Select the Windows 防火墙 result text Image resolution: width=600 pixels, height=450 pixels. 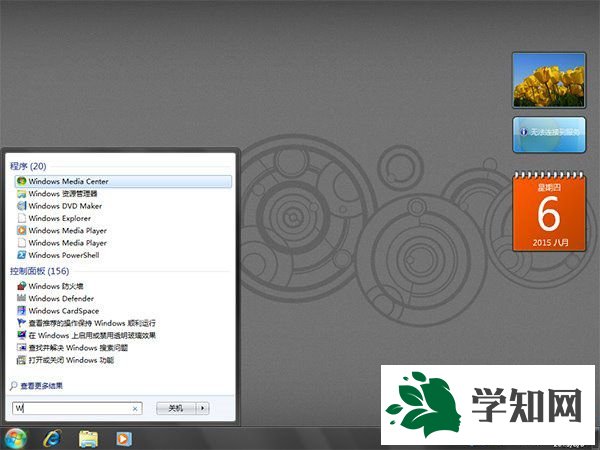tap(56, 286)
